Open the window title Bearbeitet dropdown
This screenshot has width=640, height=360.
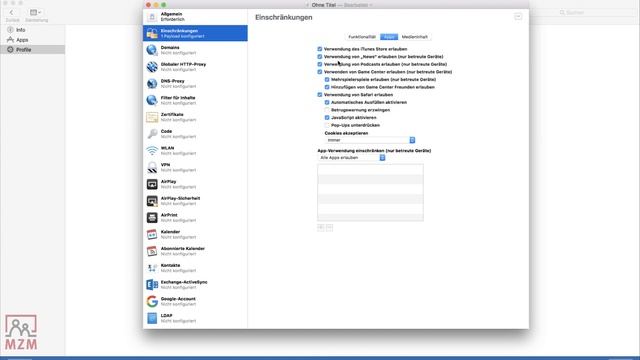(358, 5)
